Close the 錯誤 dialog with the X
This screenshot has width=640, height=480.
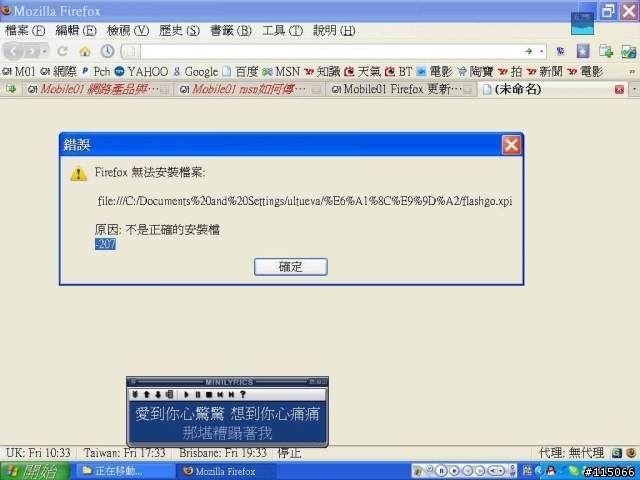coord(511,145)
